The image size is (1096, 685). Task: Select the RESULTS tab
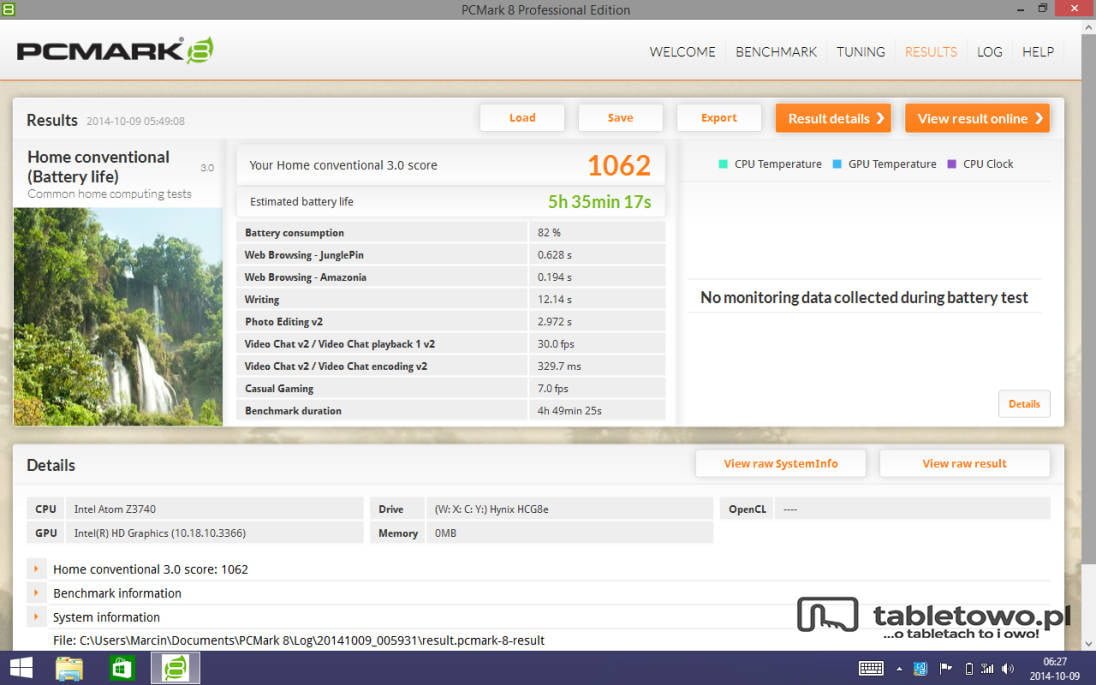click(x=931, y=52)
